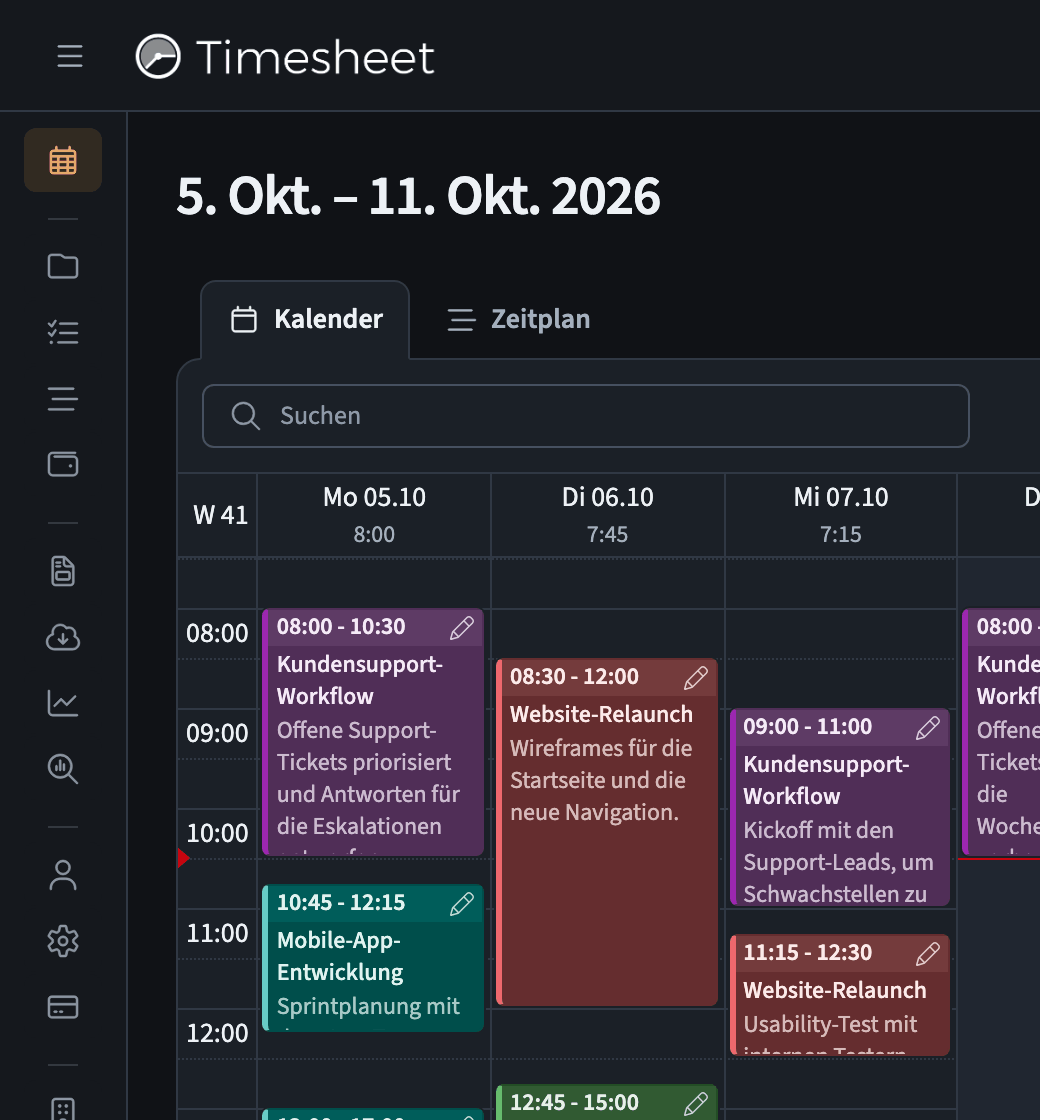Screen dimensions: 1040x1120
Task: Edit the 11:15 - 12:30 Website-Relaunch entry via its pencil
Action: tap(928, 954)
